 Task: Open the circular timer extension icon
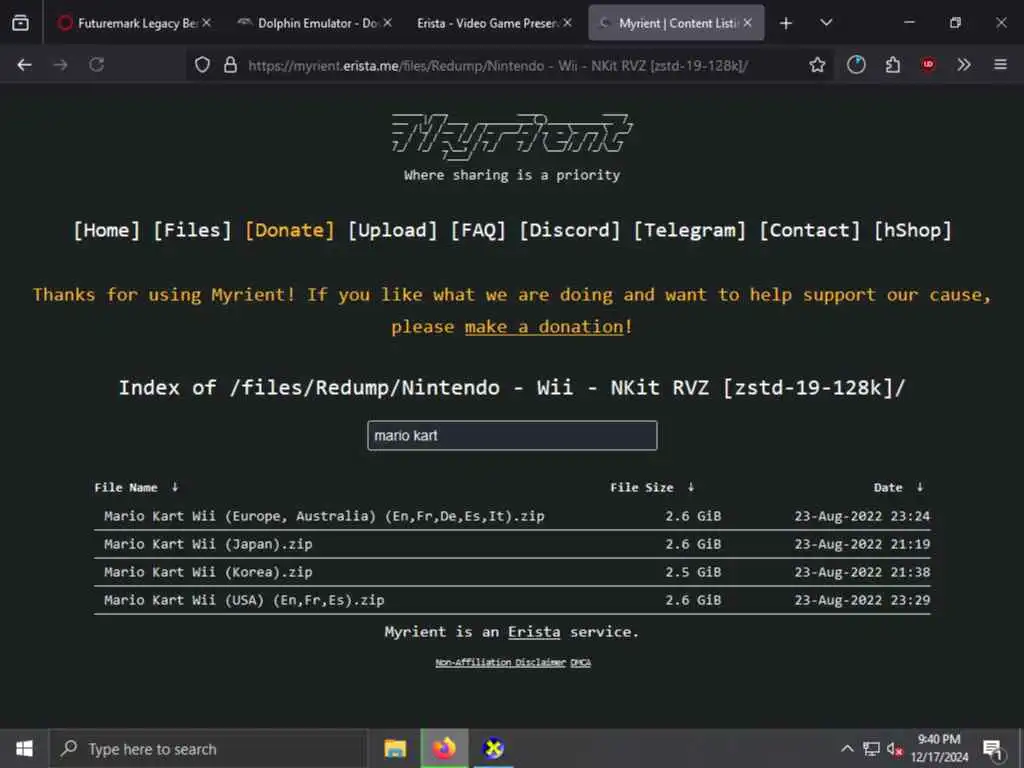click(x=856, y=65)
